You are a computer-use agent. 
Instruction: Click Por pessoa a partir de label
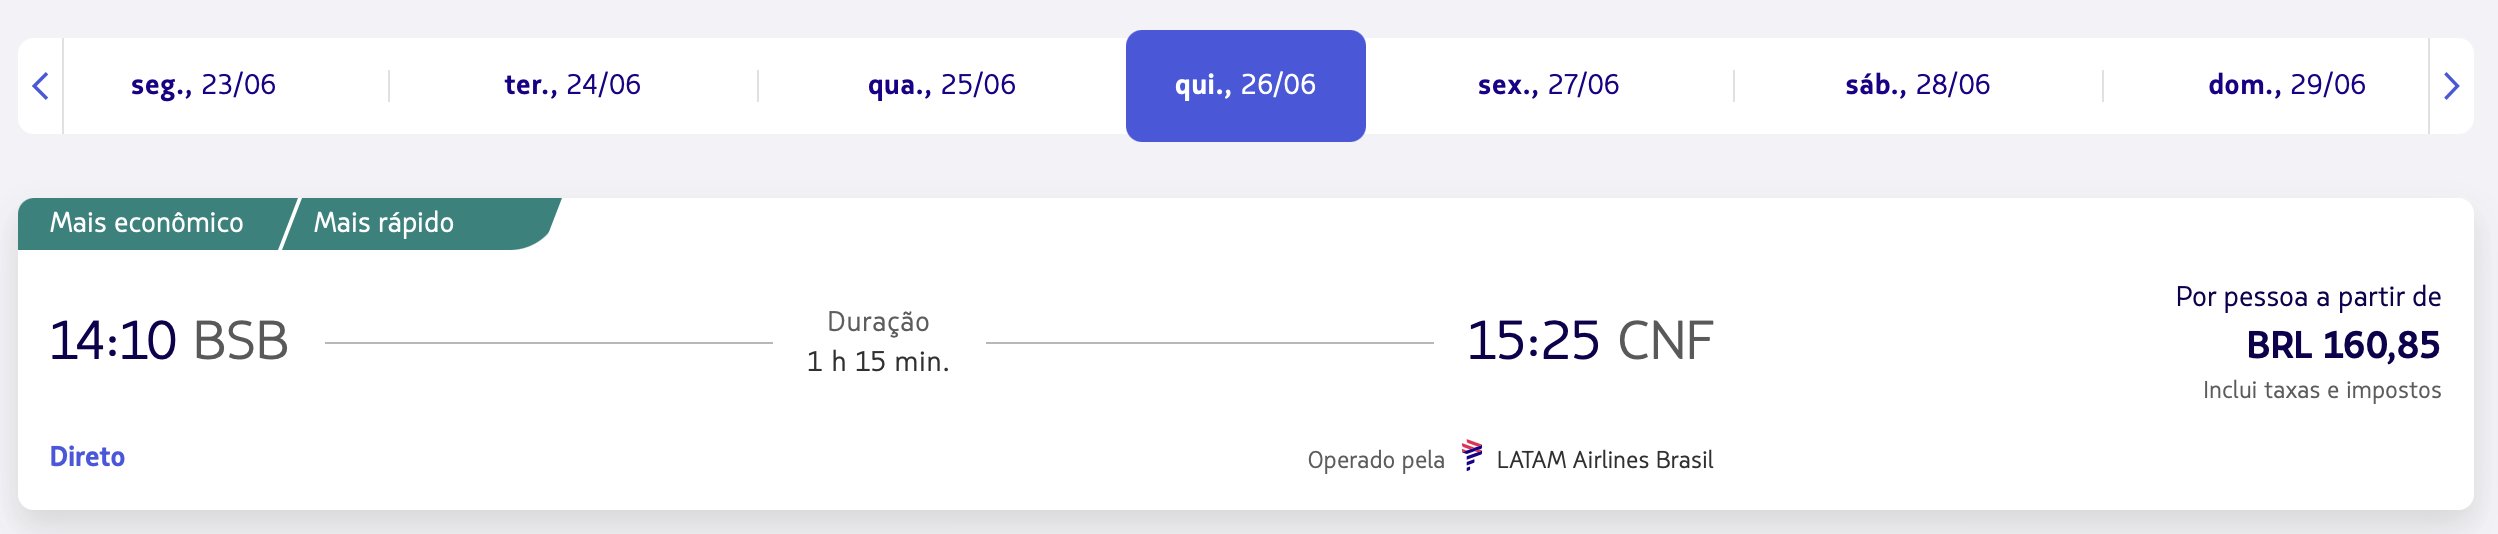pos(2308,297)
